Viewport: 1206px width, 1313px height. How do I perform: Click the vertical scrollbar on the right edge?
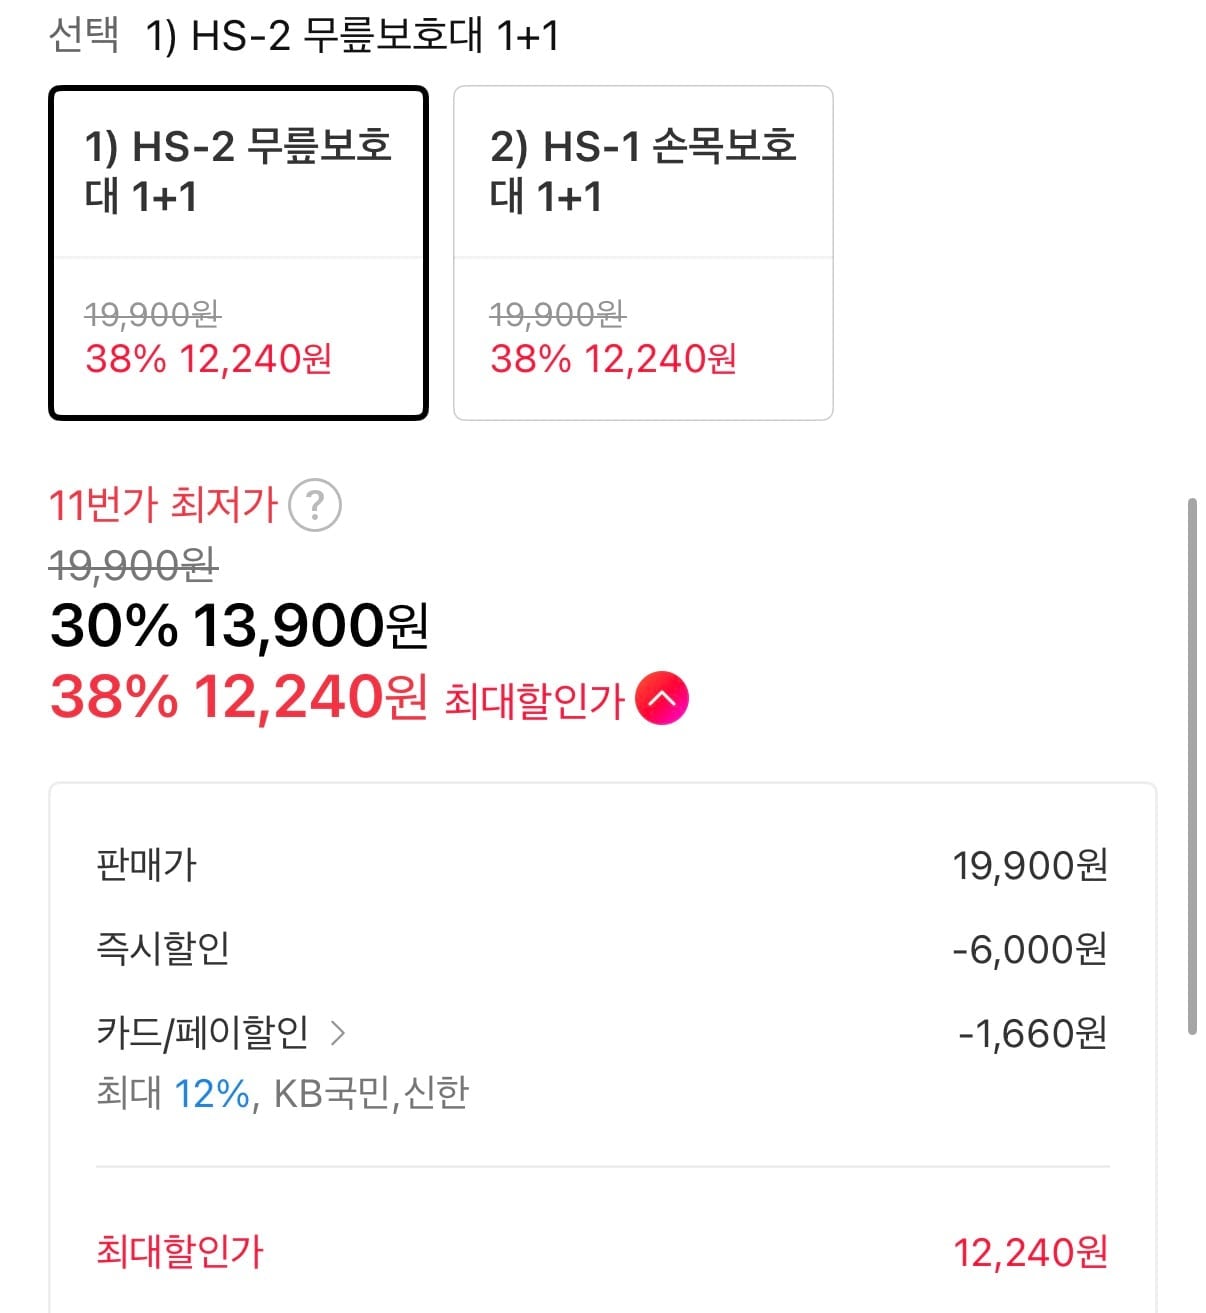coord(1191,765)
